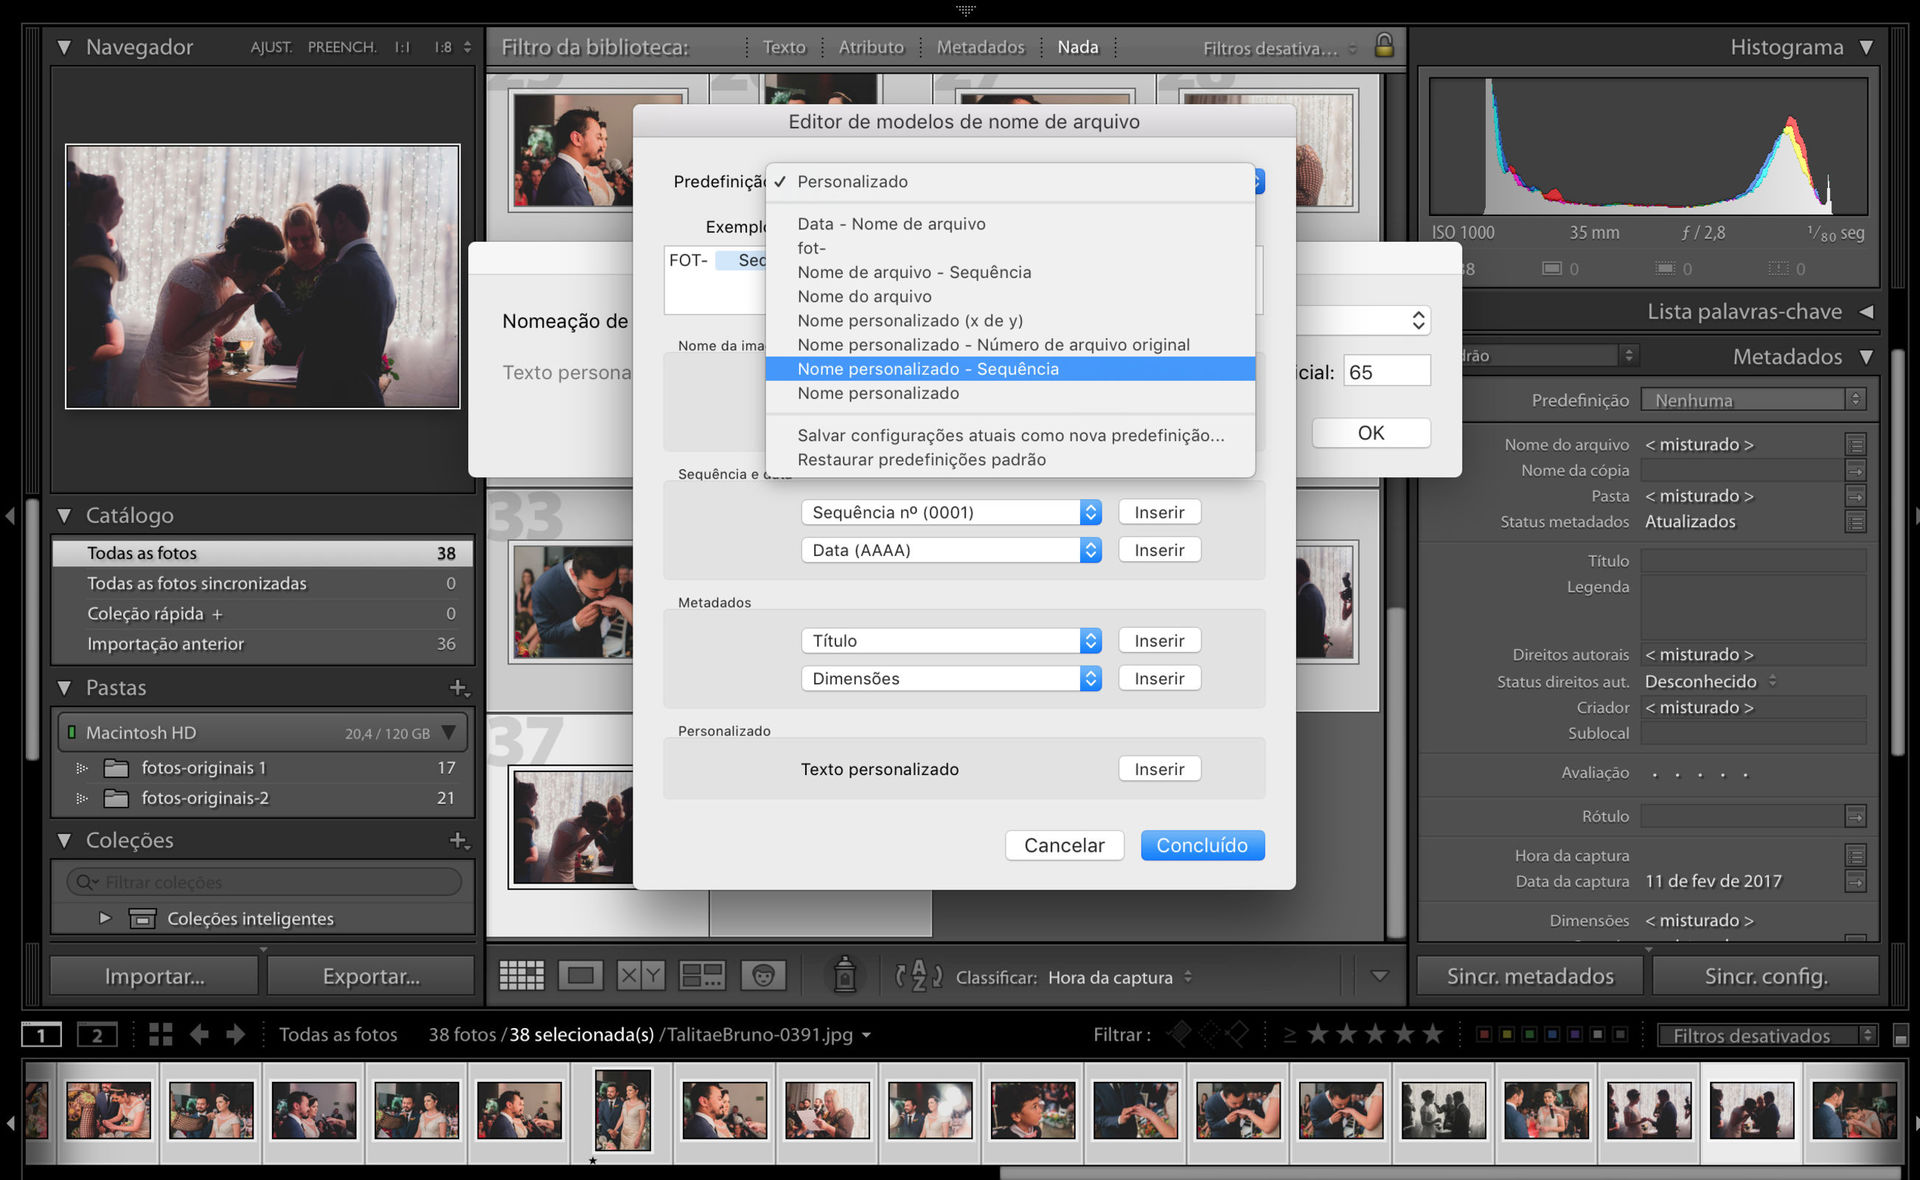
Task: Click the Exportar... button
Action: pos(371,976)
